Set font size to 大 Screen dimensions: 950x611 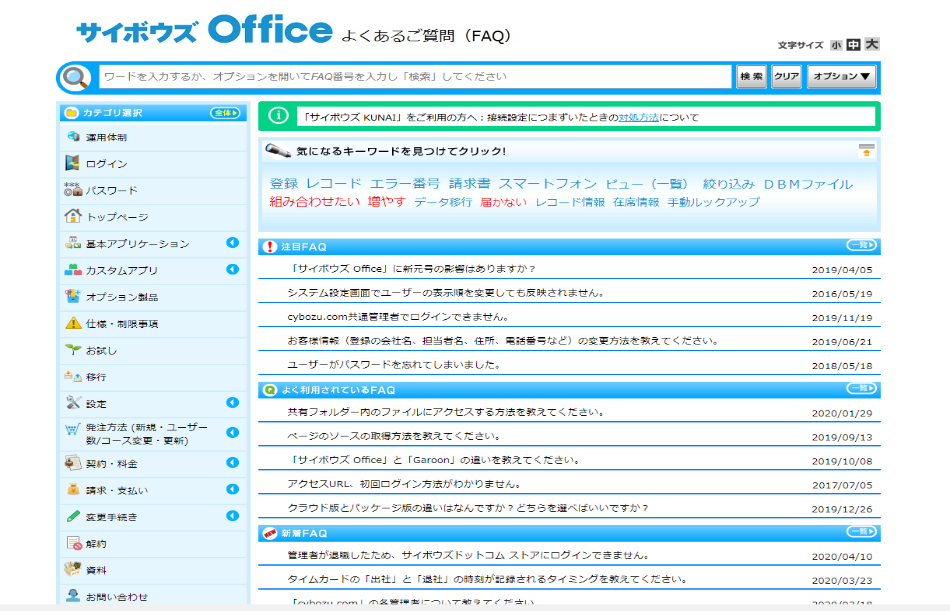click(x=872, y=45)
